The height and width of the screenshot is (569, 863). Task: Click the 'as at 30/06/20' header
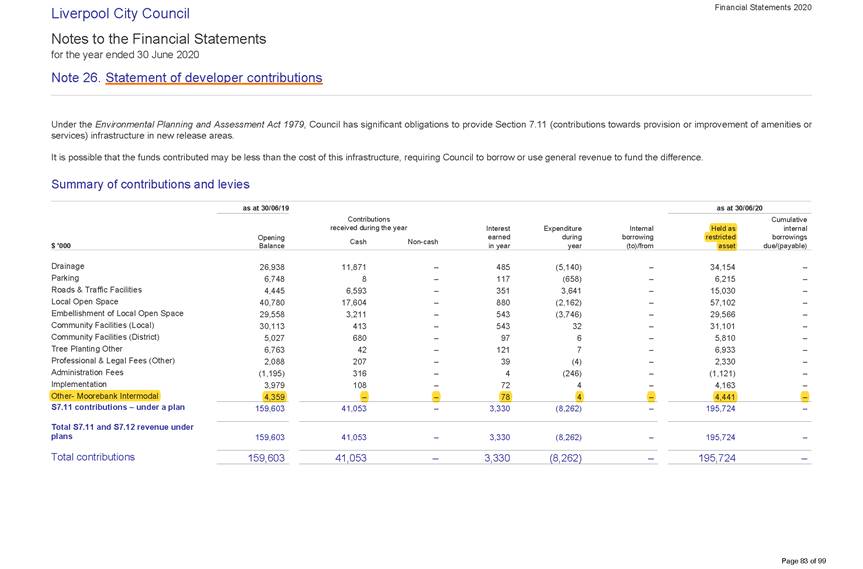coord(740,209)
